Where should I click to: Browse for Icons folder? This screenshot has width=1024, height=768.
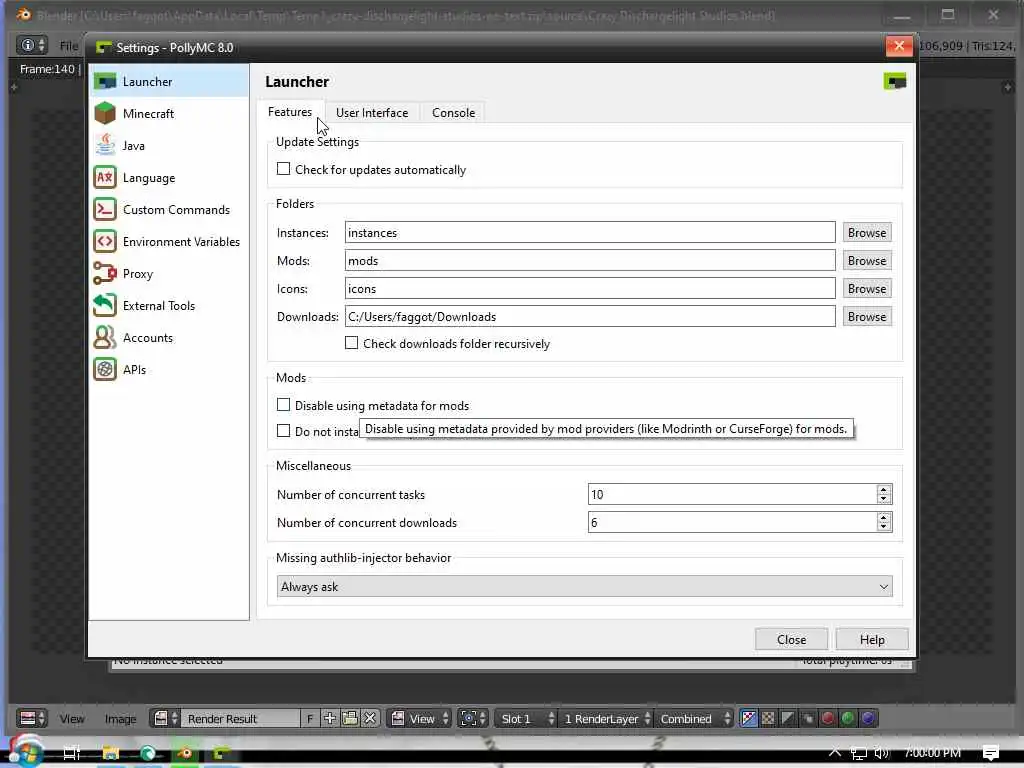click(867, 289)
